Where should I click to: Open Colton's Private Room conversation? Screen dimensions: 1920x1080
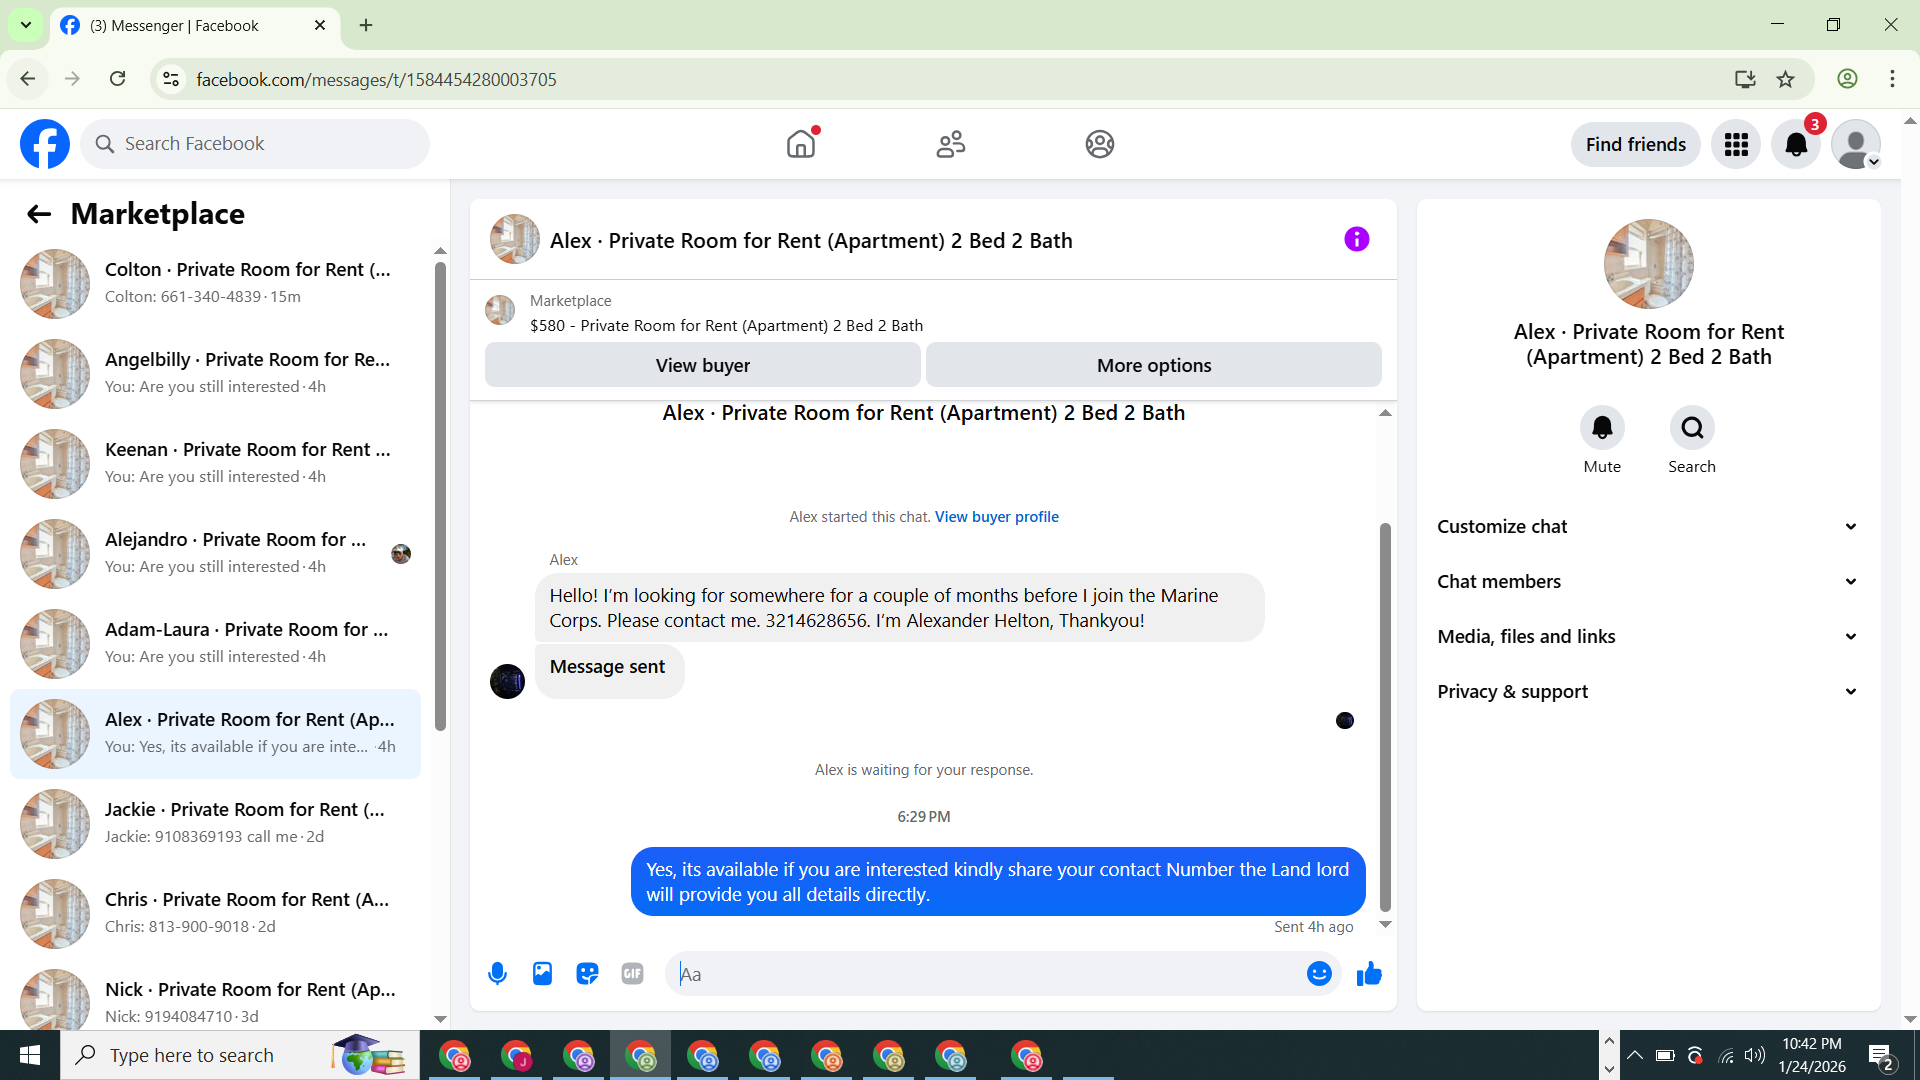tap(215, 283)
